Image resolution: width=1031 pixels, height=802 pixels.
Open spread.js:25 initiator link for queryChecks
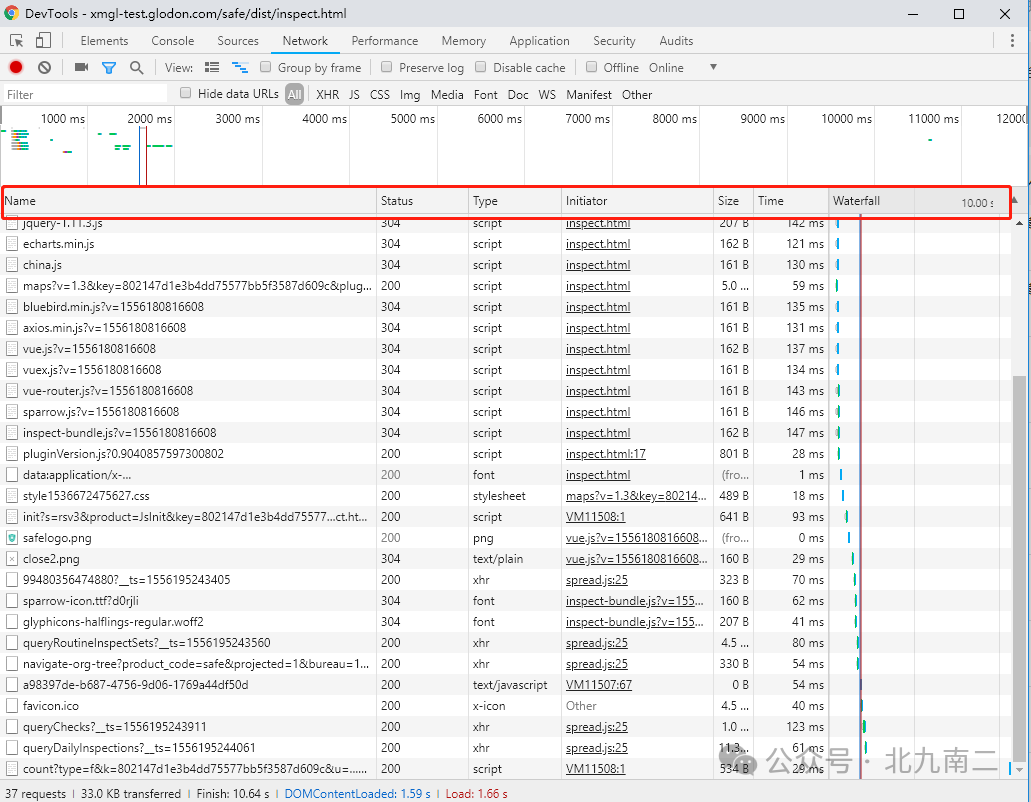[x=597, y=727]
